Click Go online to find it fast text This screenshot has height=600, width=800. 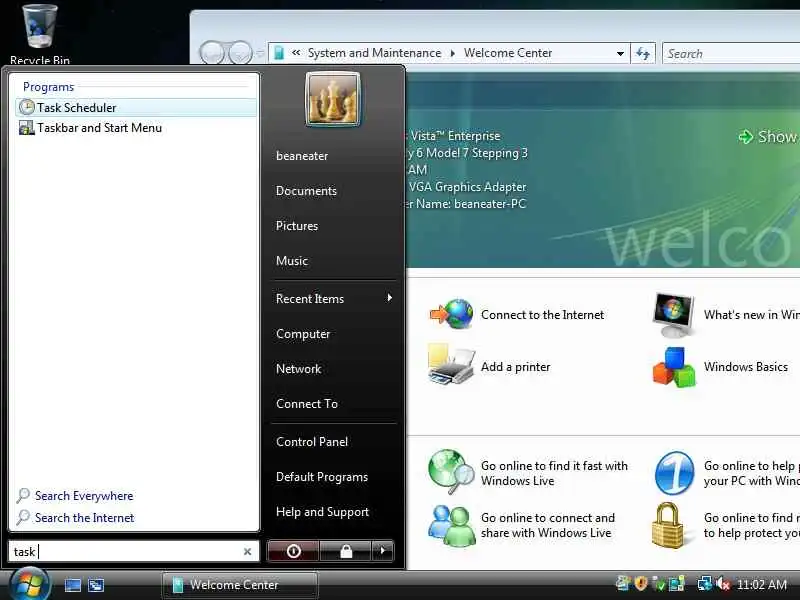click(554, 473)
